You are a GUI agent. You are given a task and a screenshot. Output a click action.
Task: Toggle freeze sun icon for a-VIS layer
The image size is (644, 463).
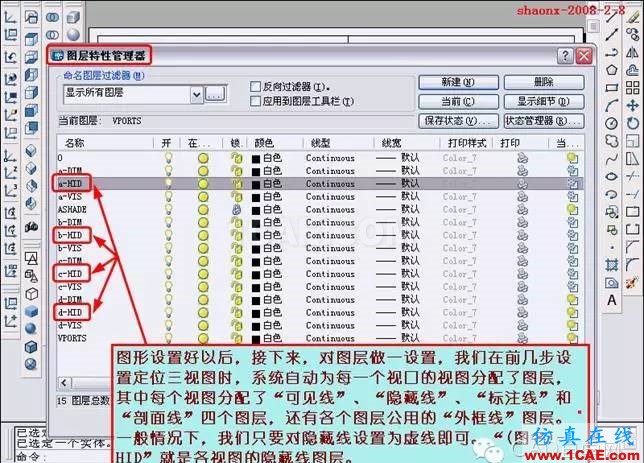203,197
